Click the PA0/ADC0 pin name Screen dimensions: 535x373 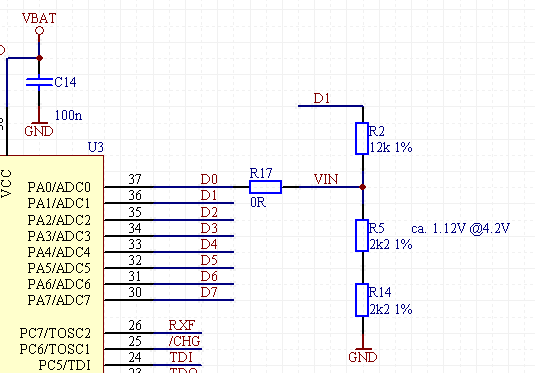(x=59, y=187)
